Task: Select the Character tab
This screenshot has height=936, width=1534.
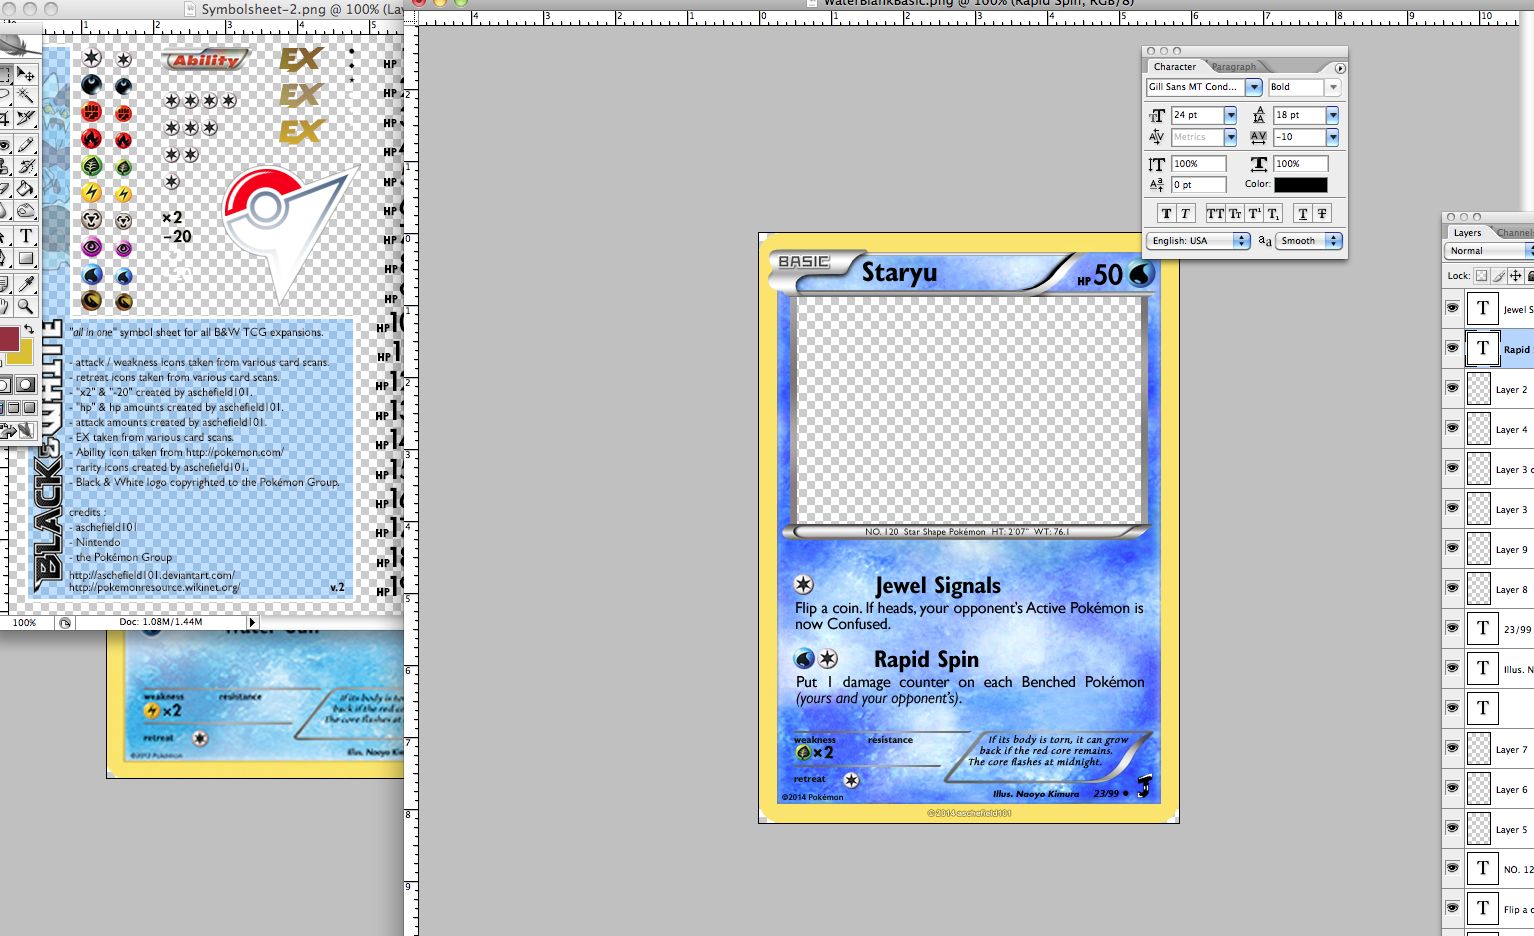Action: click(x=1175, y=67)
